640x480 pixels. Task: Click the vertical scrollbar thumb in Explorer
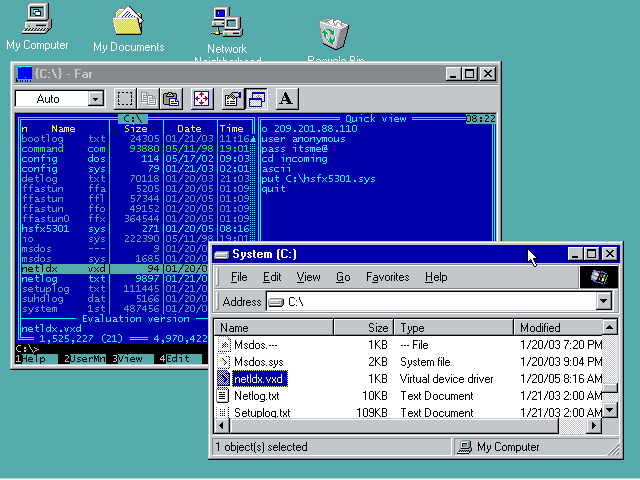[x=610, y=388]
